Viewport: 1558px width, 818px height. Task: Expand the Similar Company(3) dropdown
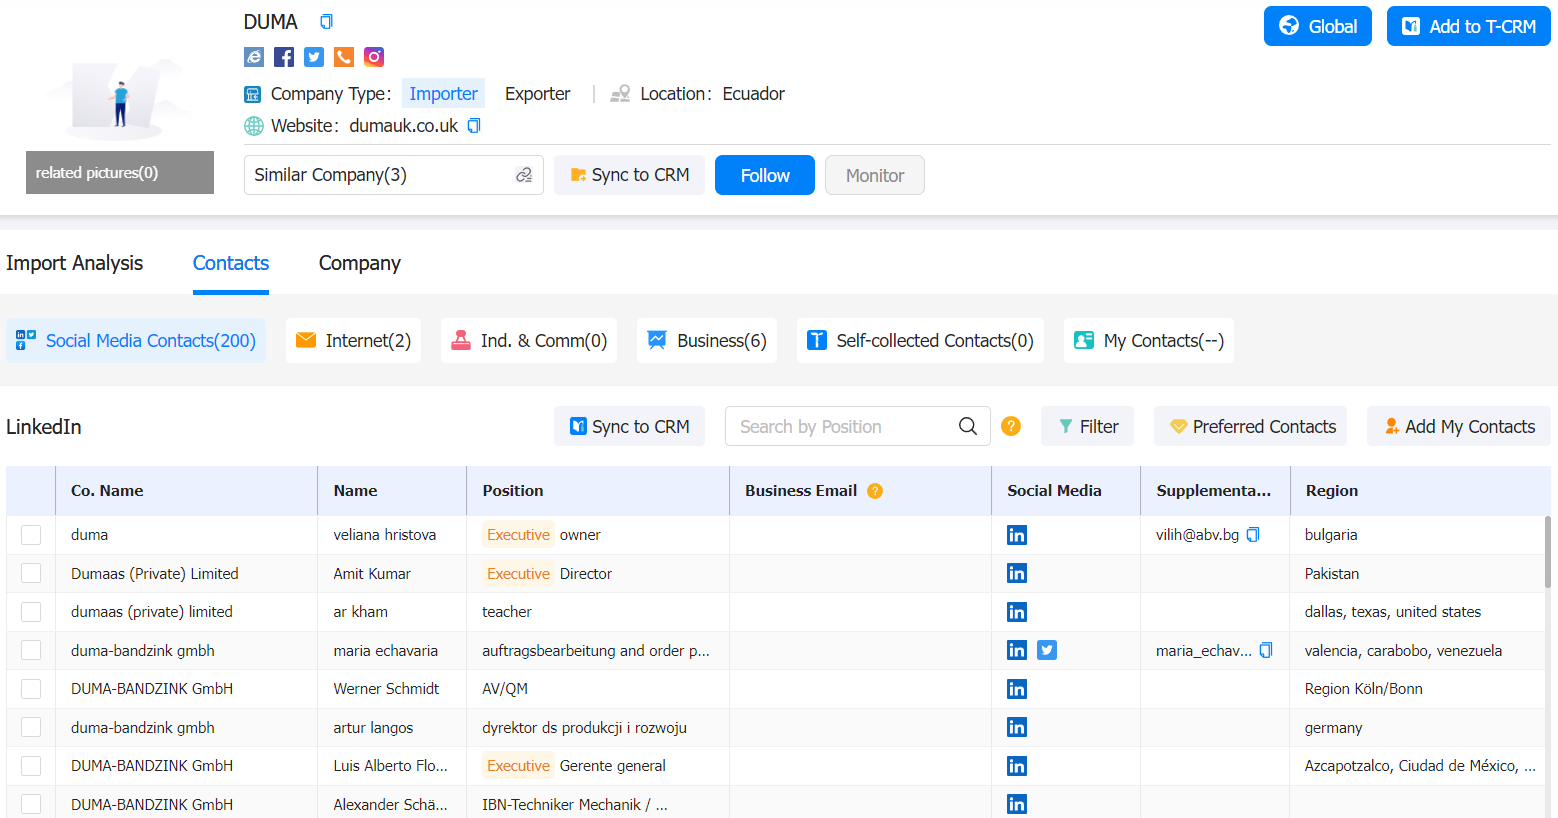click(394, 175)
